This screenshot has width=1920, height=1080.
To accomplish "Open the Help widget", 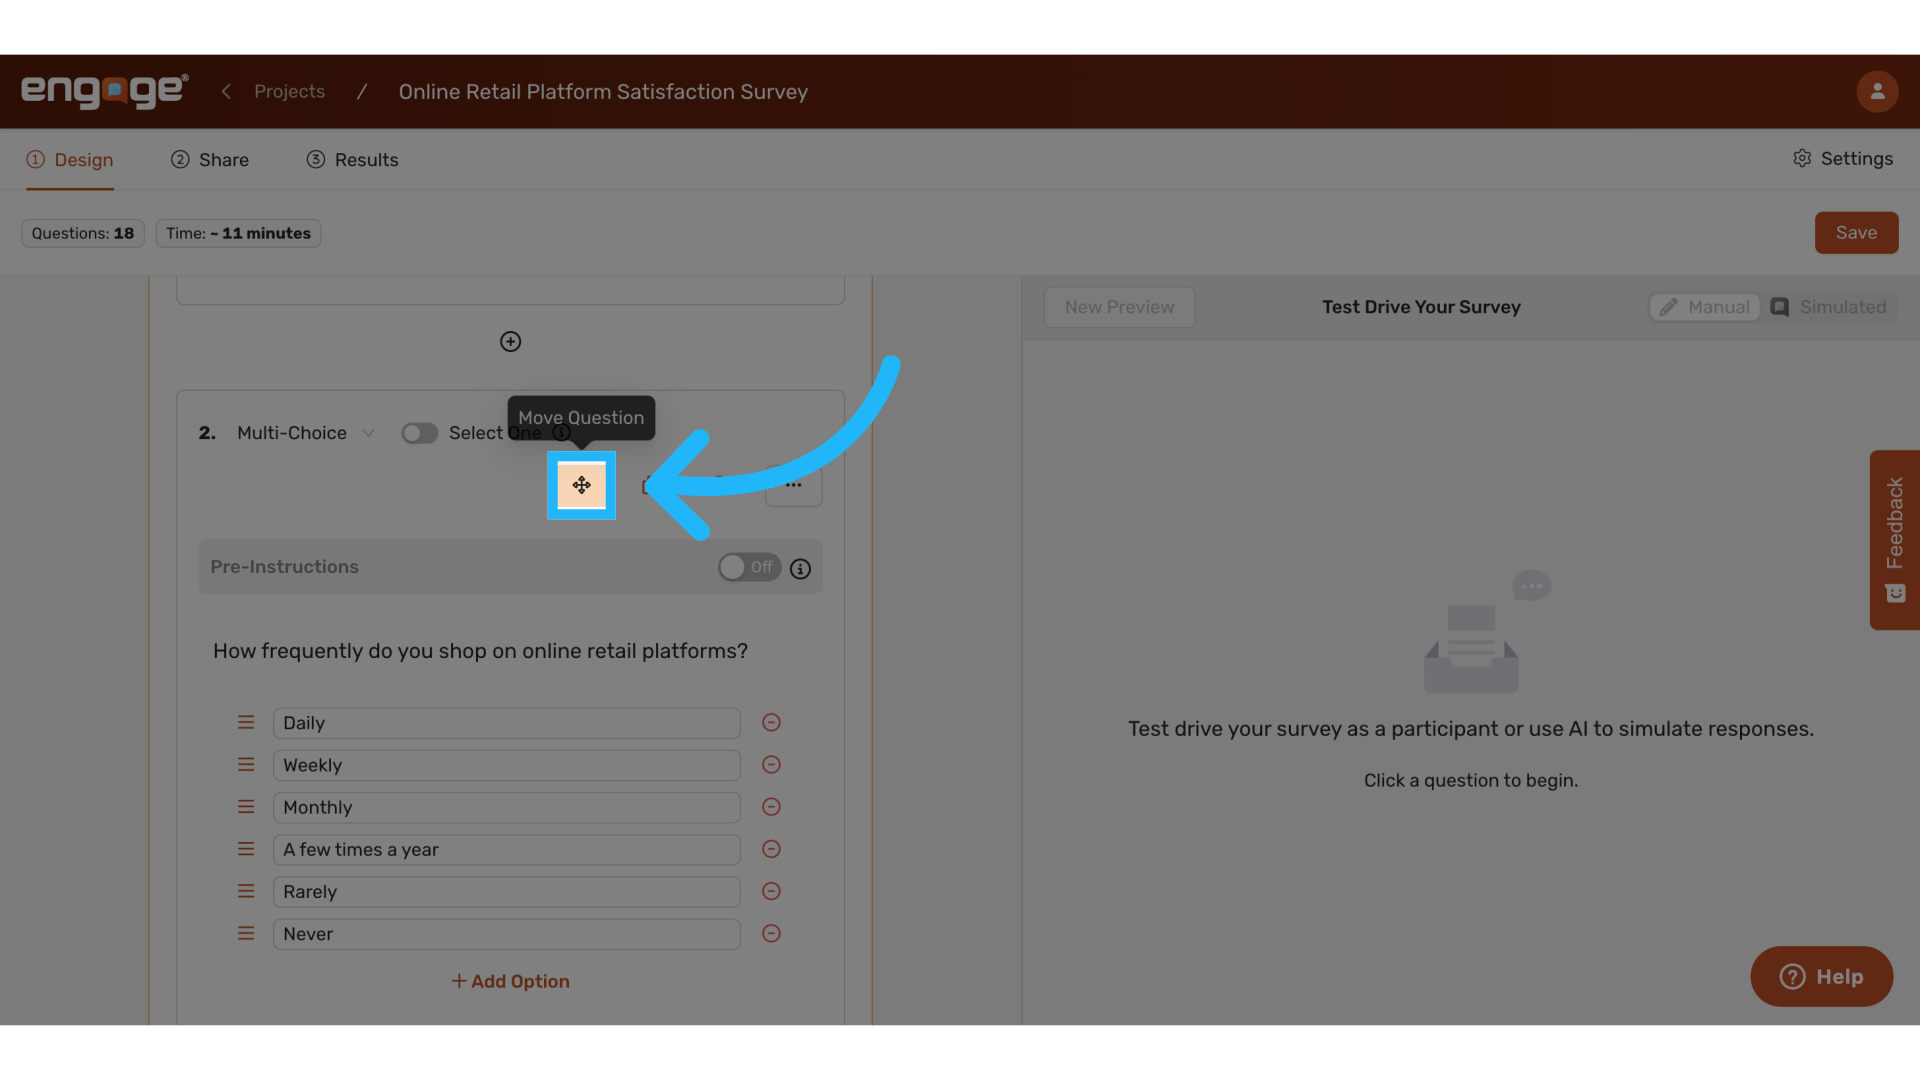I will point(1821,977).
